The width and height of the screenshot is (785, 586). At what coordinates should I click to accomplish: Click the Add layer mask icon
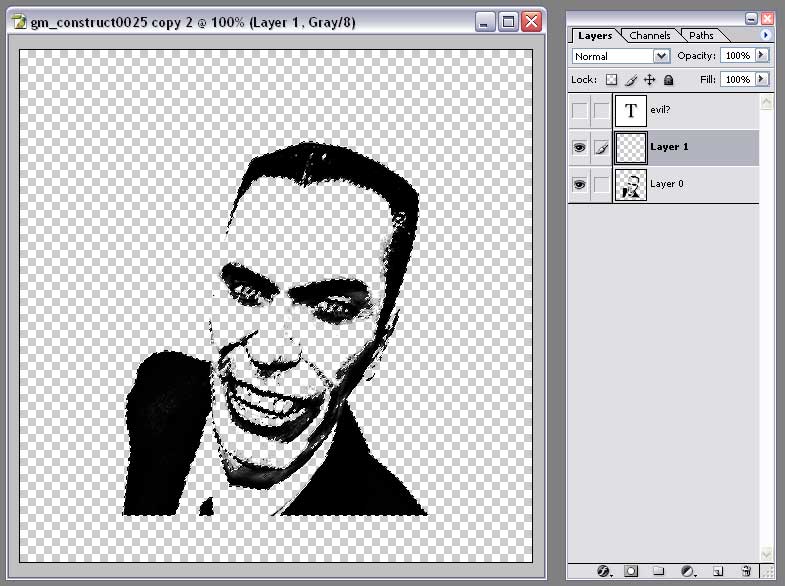(632, 571)
